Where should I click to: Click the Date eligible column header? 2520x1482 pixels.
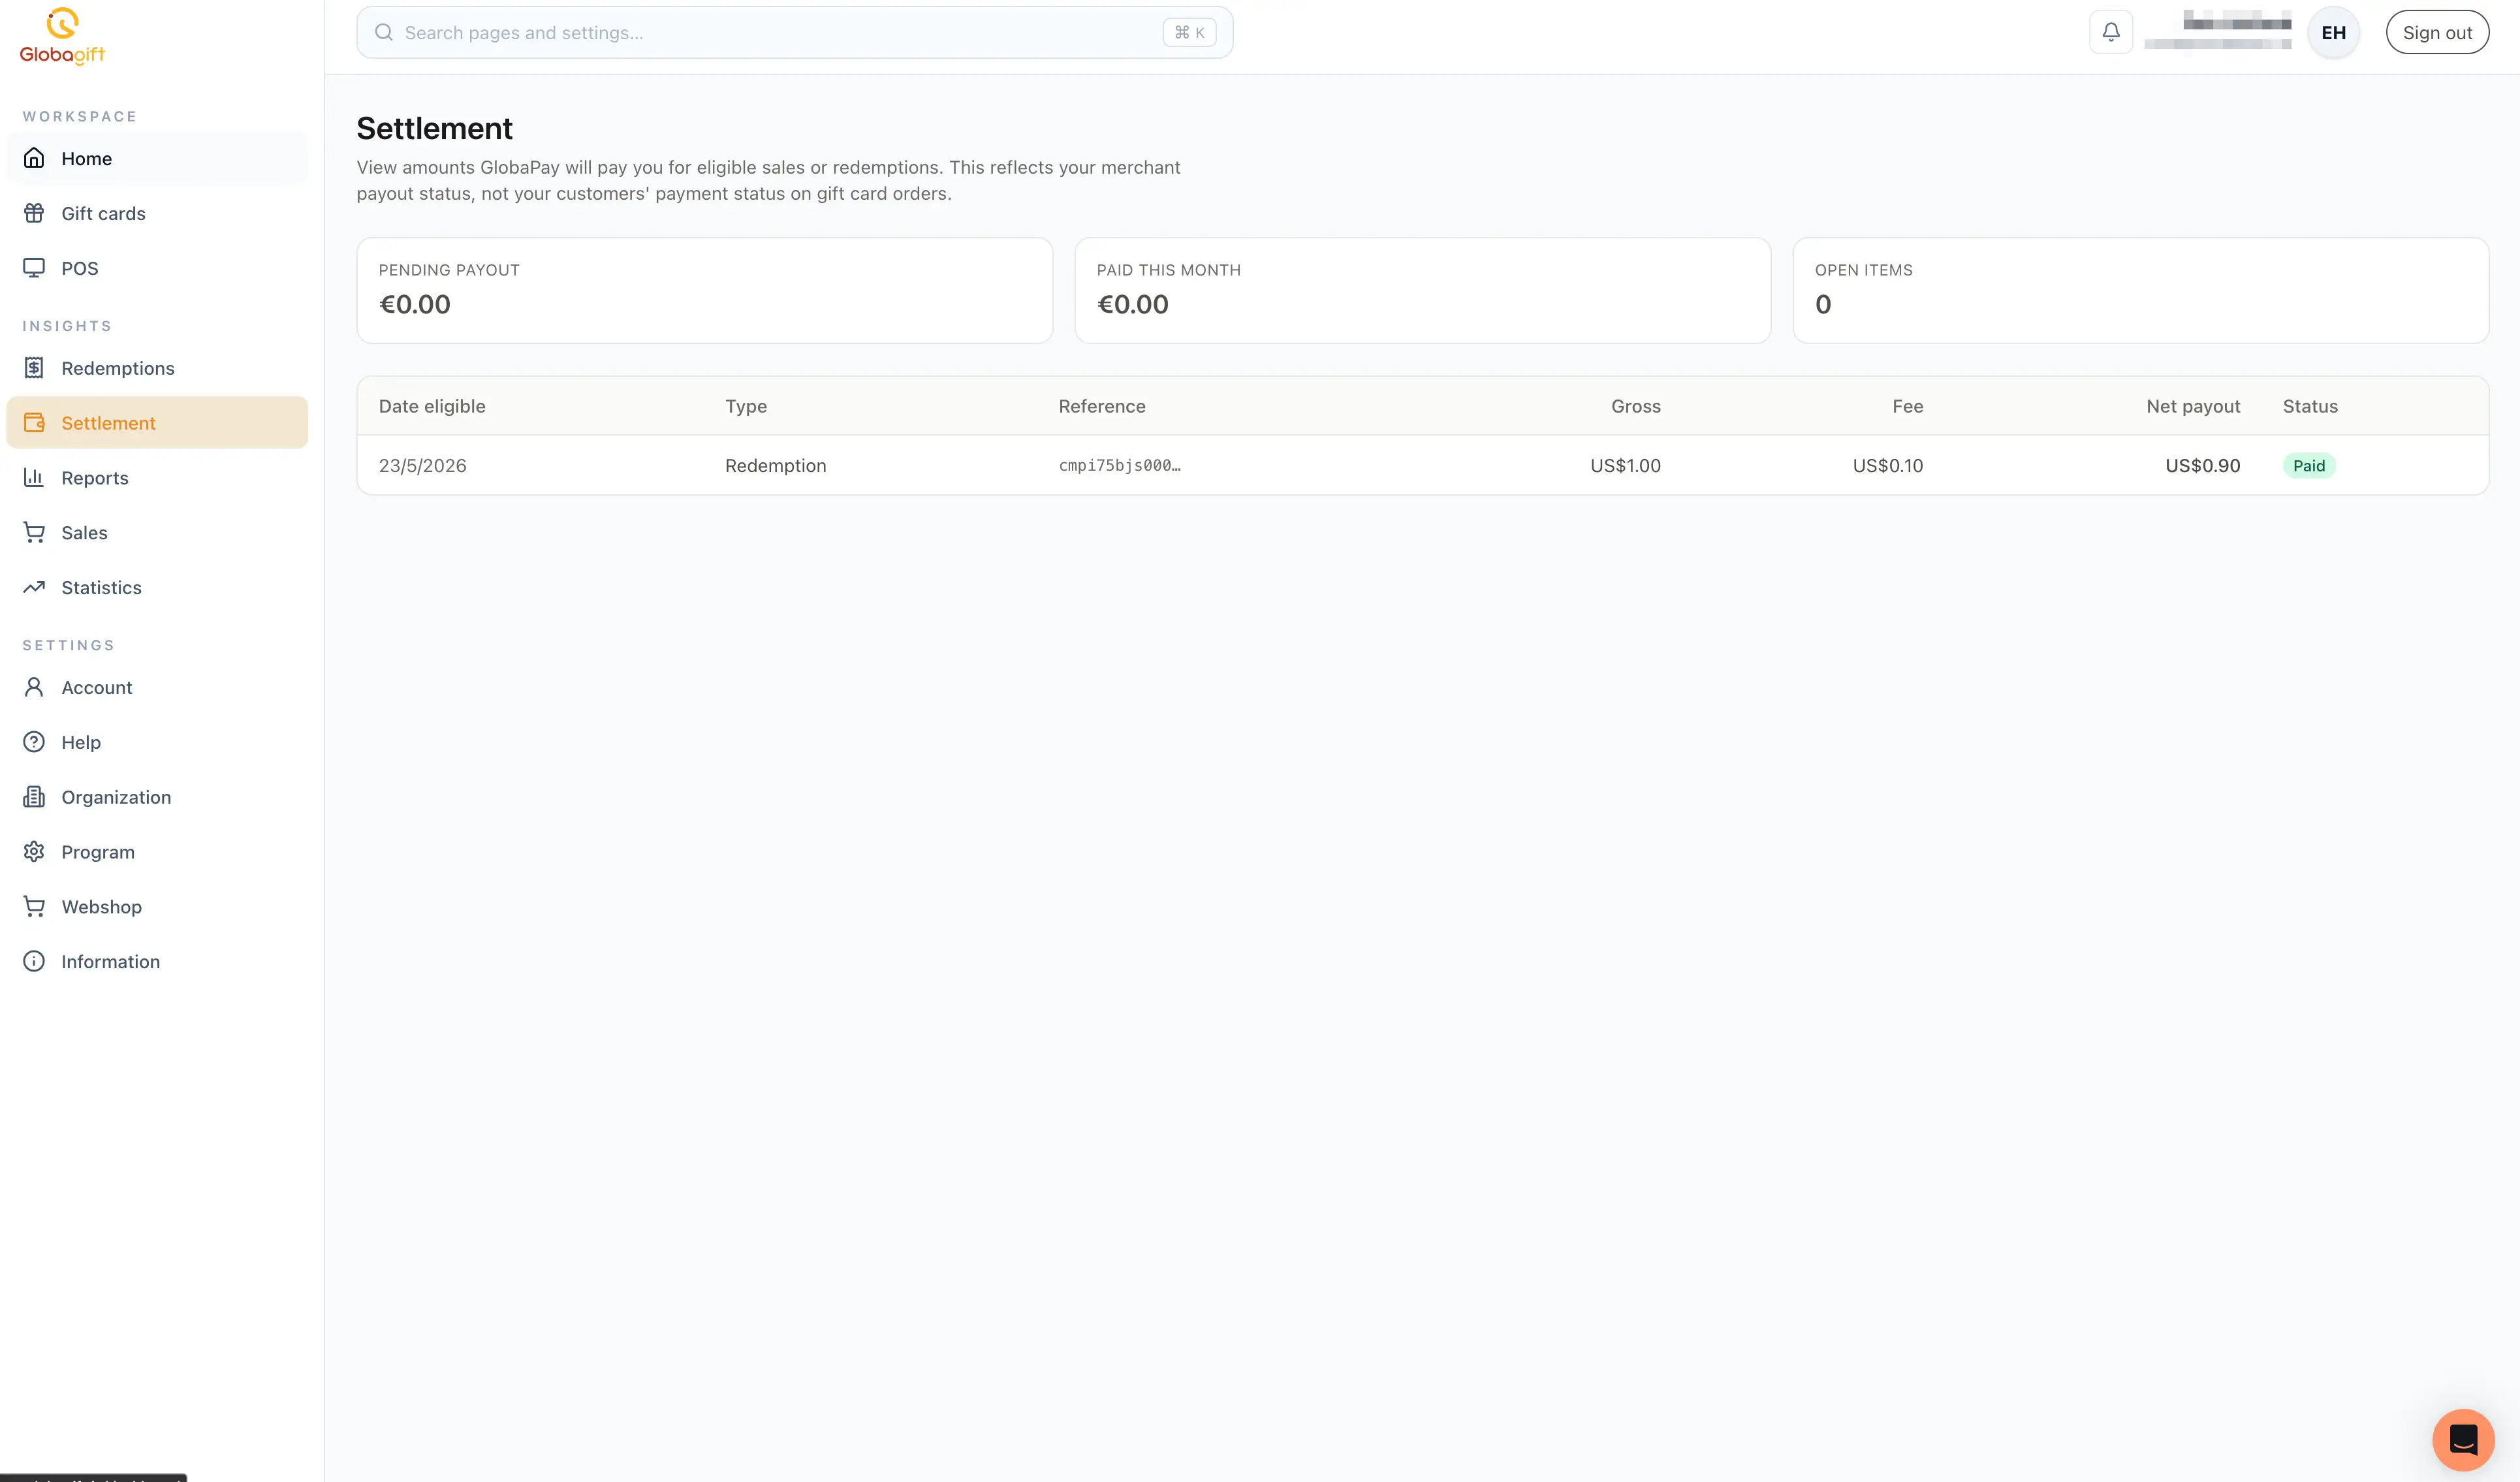point(432,406)
